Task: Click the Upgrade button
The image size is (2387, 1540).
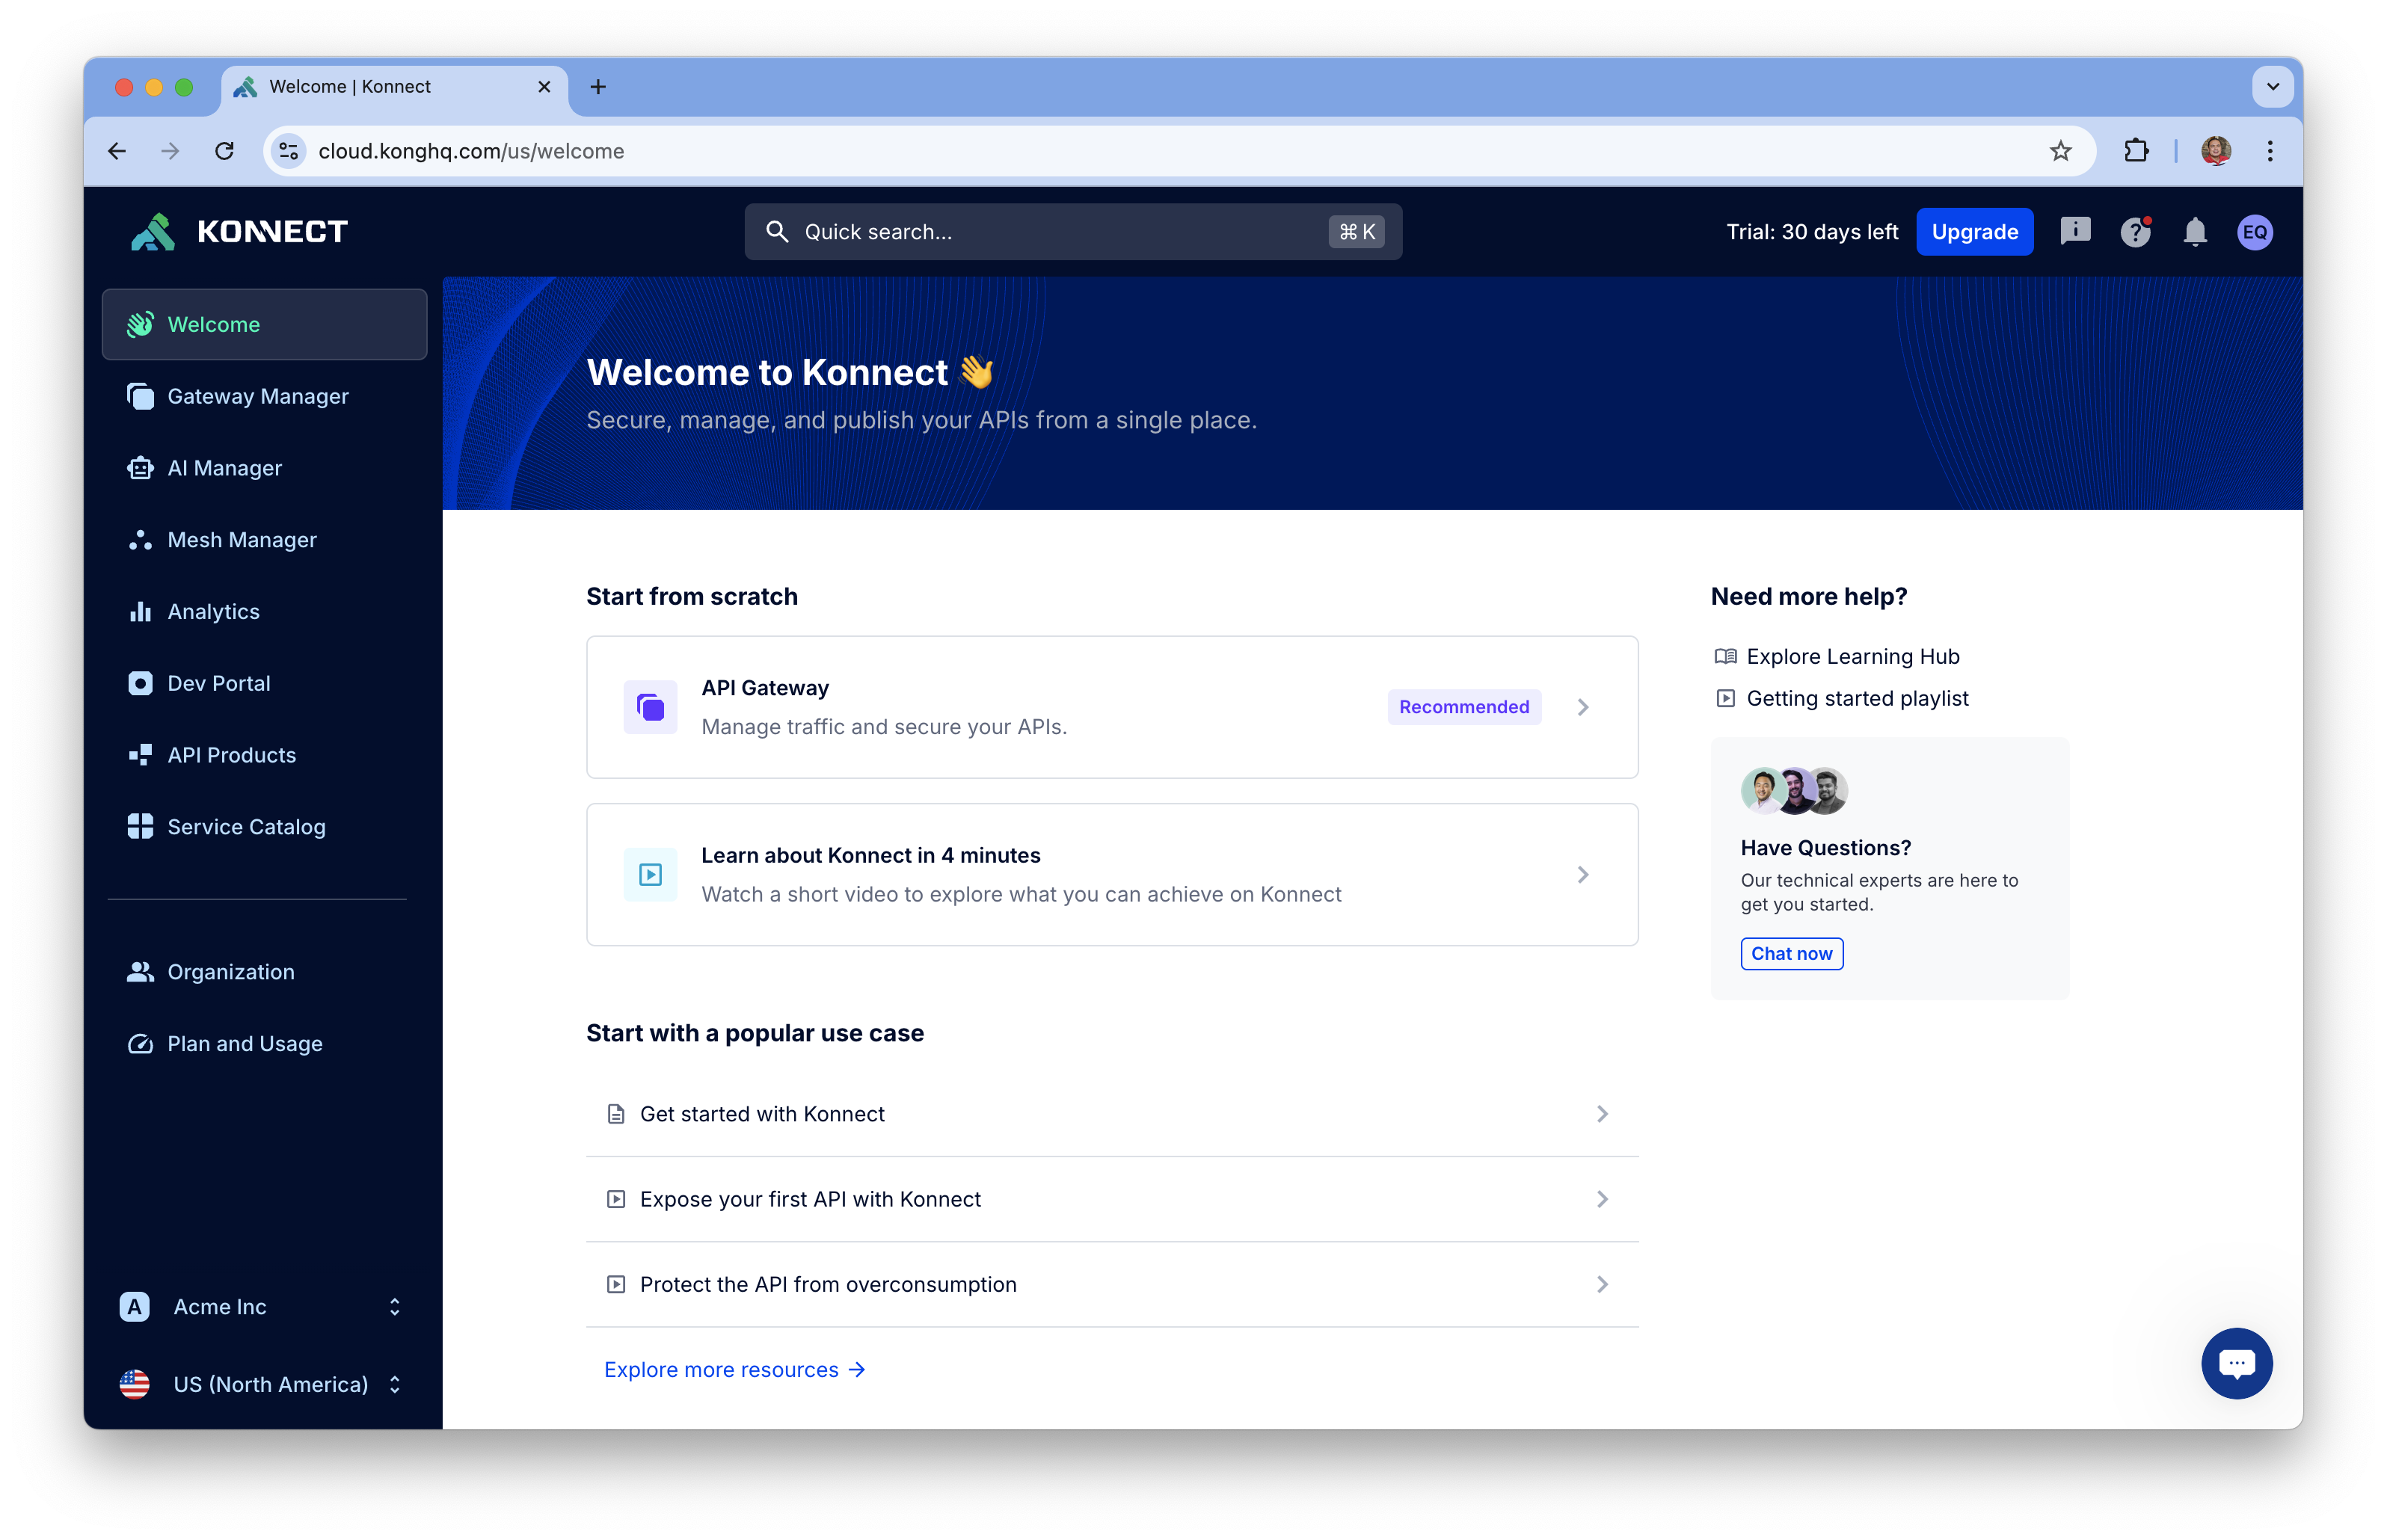Action: tap(1974, 232)
